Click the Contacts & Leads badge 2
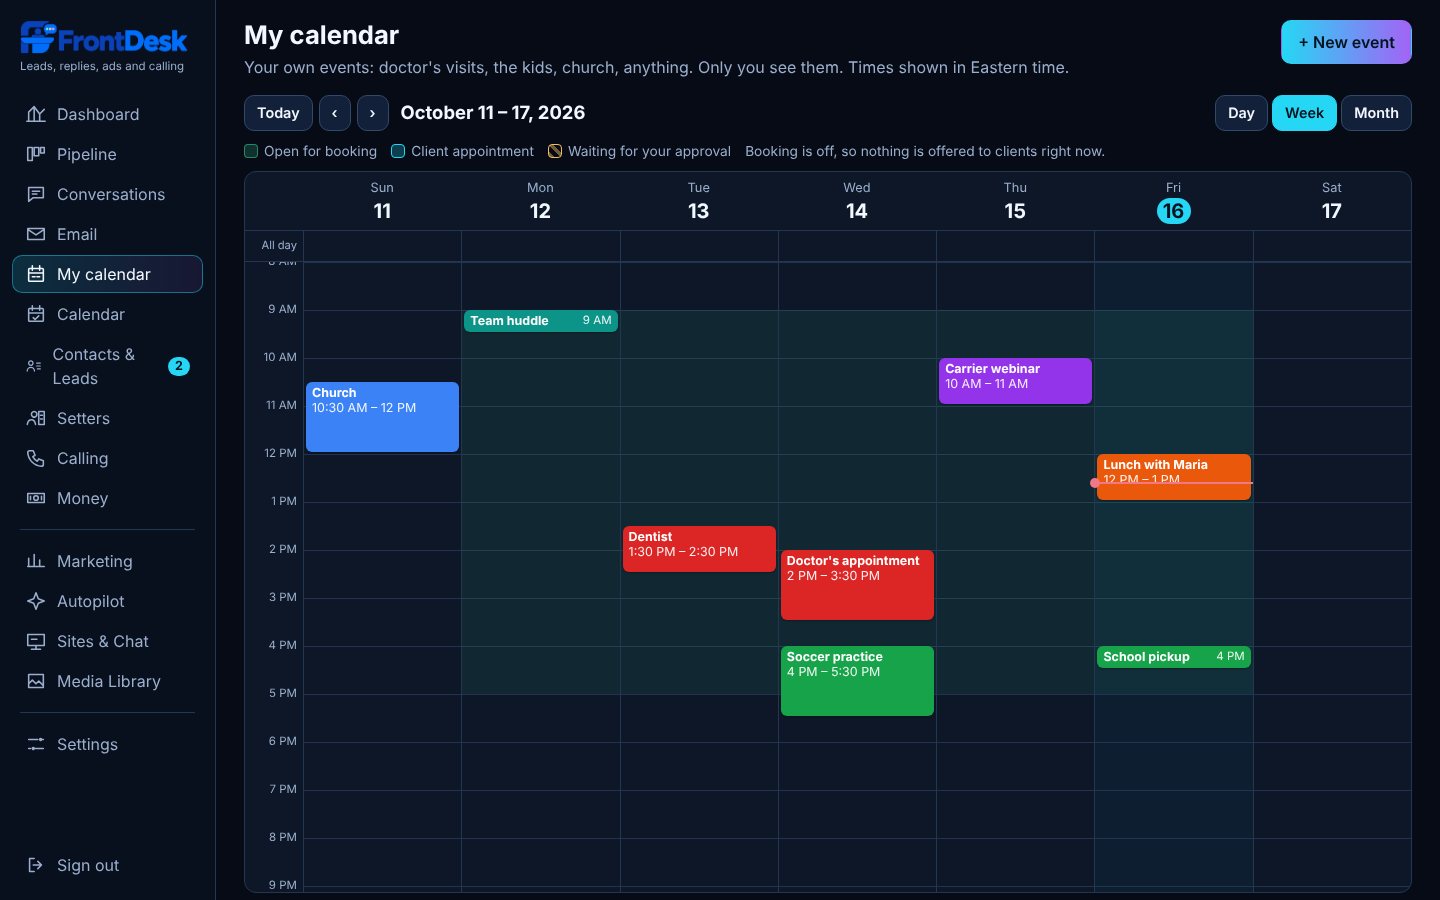Image resolution: width=1440 pixels, height=900 pixels. coord(179,366)
